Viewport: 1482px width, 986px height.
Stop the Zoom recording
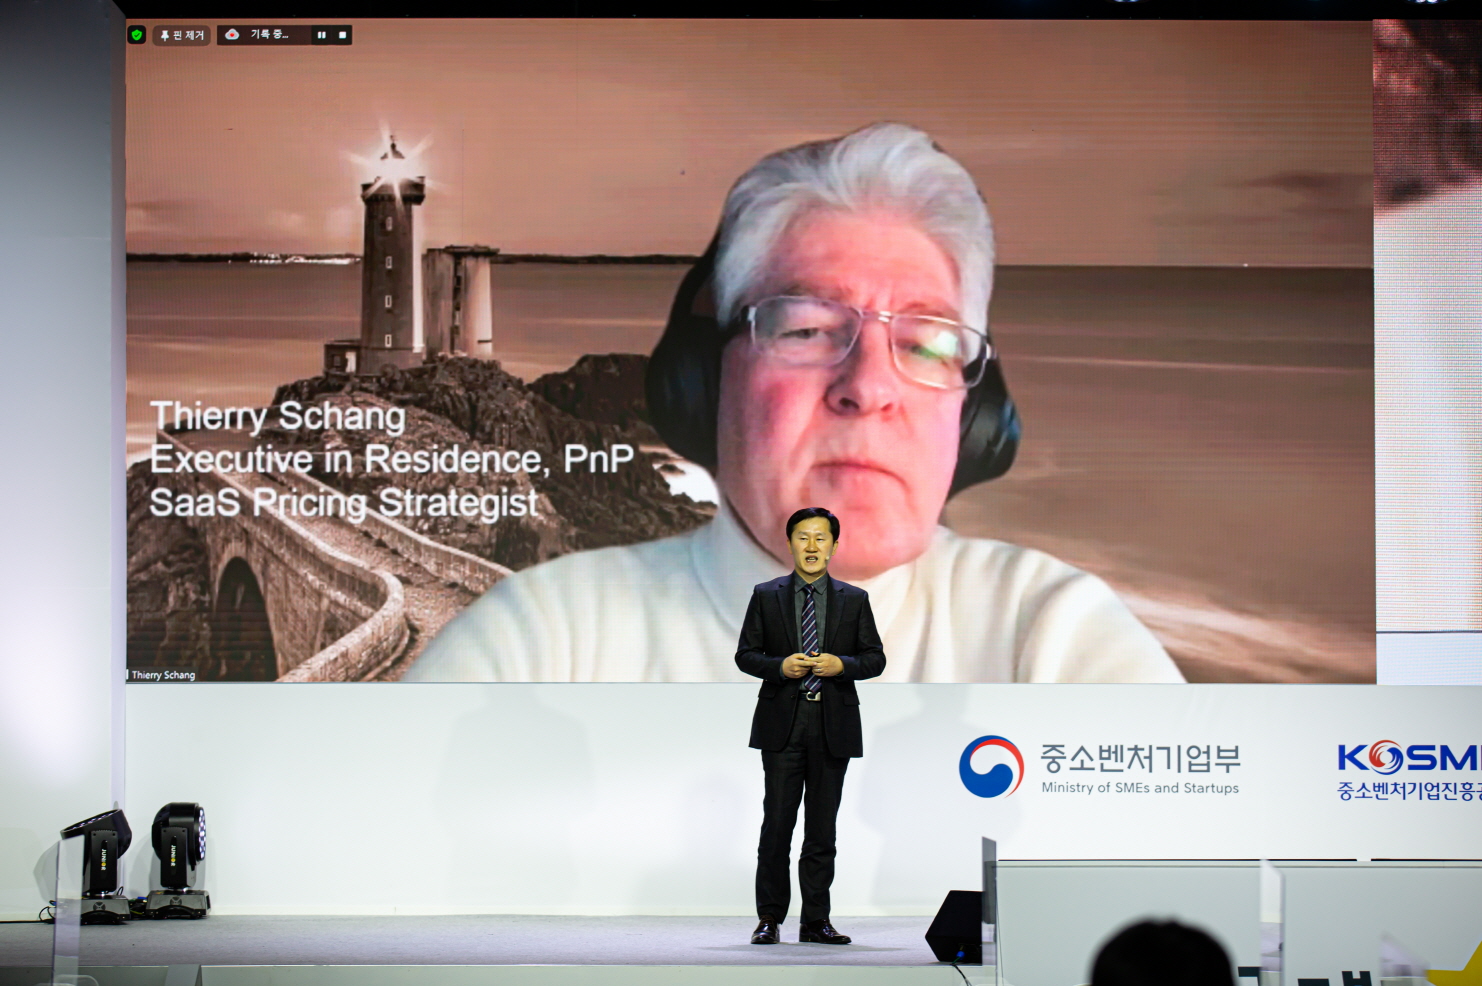point(342,35)
